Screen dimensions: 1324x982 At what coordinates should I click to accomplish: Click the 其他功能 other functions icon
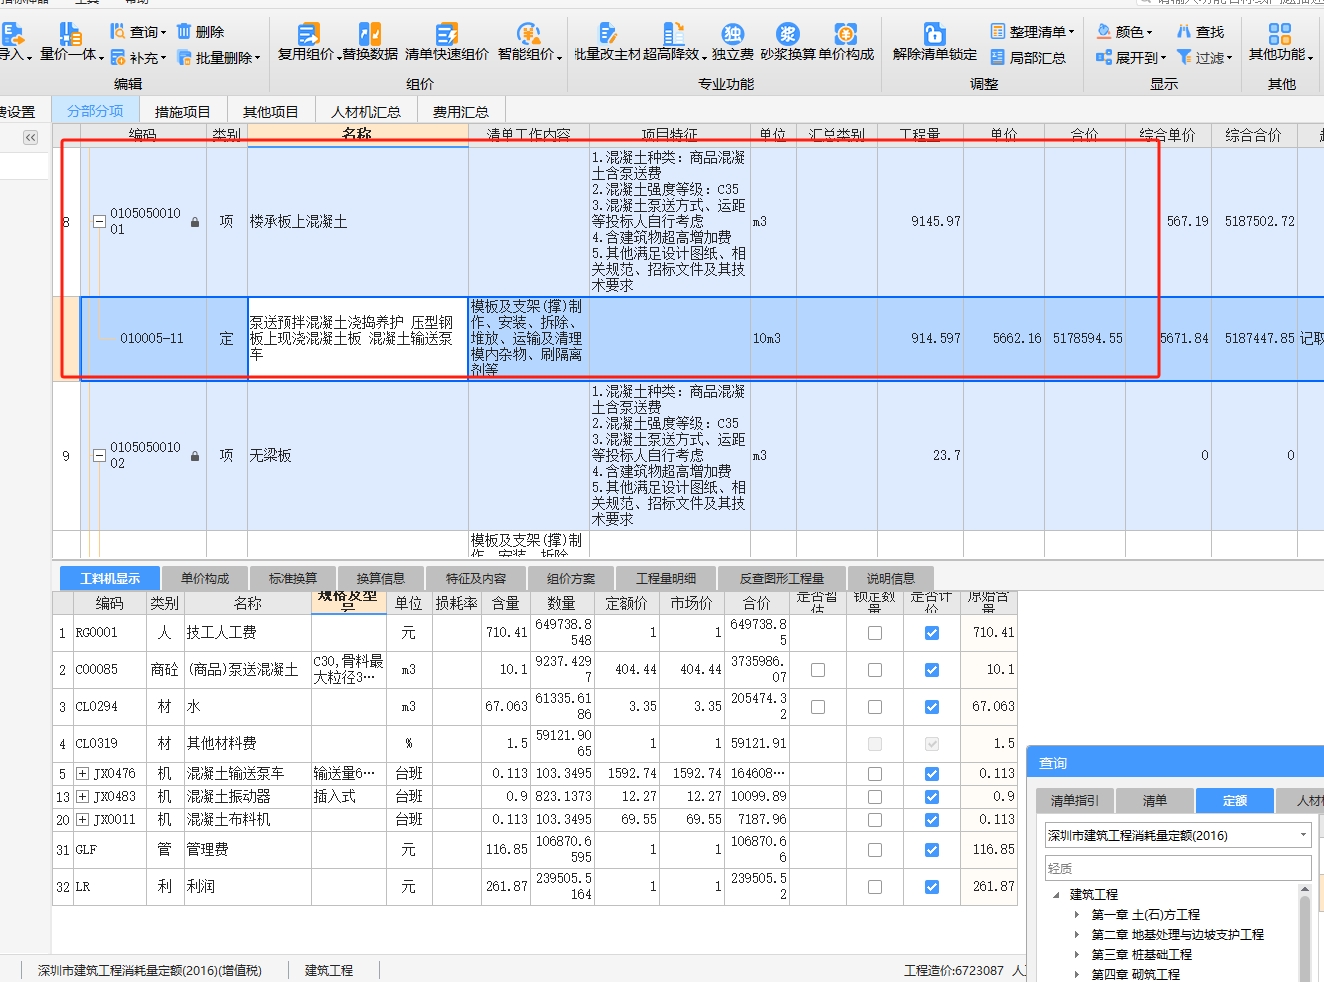coord(1280,34)
